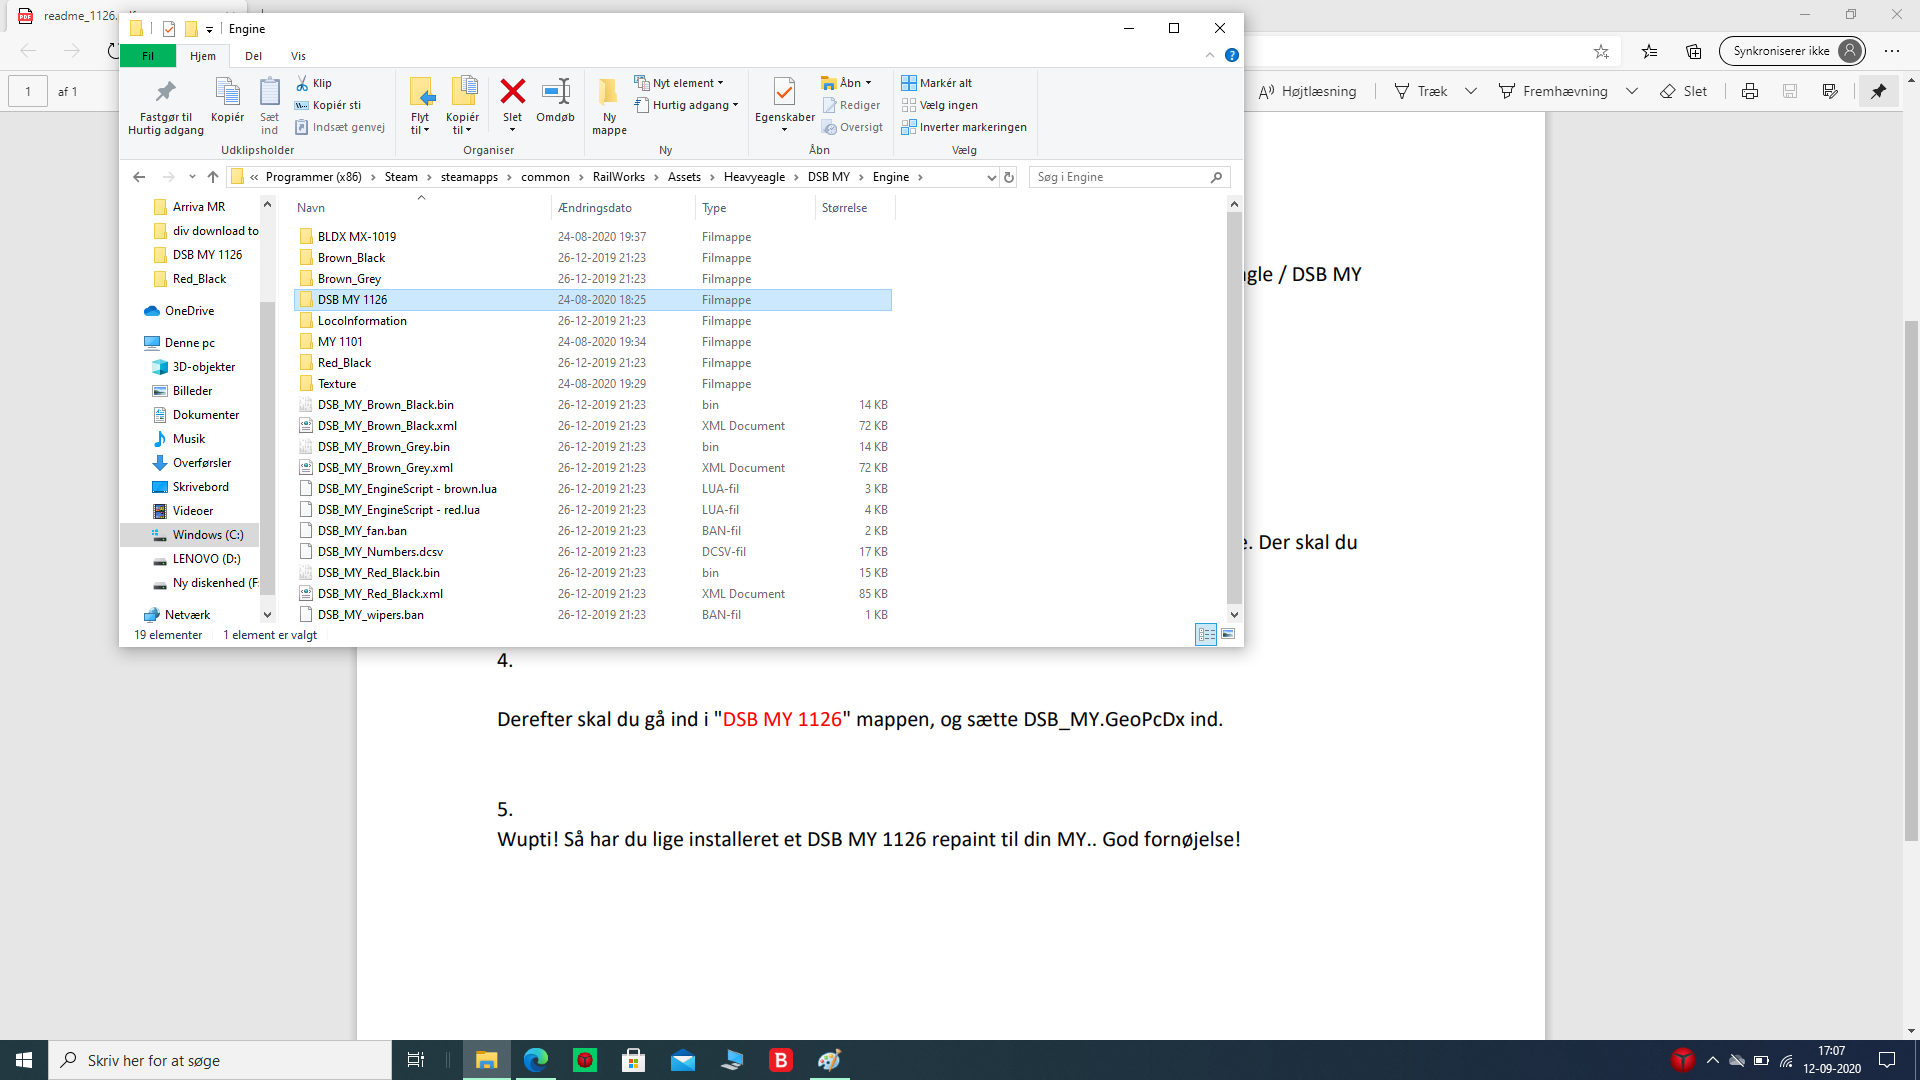Refresh the Engine folder view
The height and width of the screenshot is (1080, 1920).
pos(1009,177)
